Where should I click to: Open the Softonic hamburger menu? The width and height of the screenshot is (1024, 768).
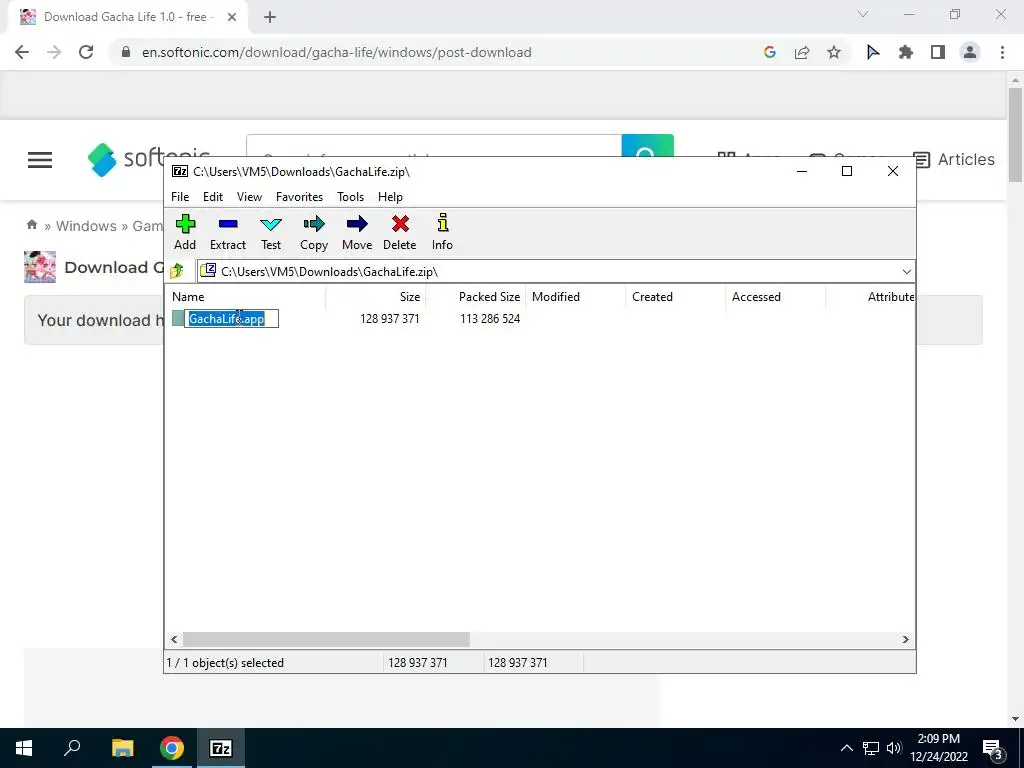pos(40,159)
